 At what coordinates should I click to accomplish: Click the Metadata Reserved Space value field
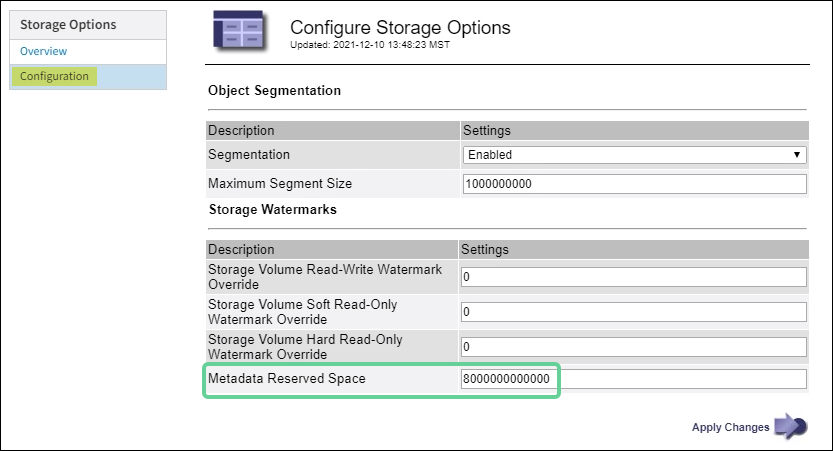pyautogui.click(x=634, y=379)
